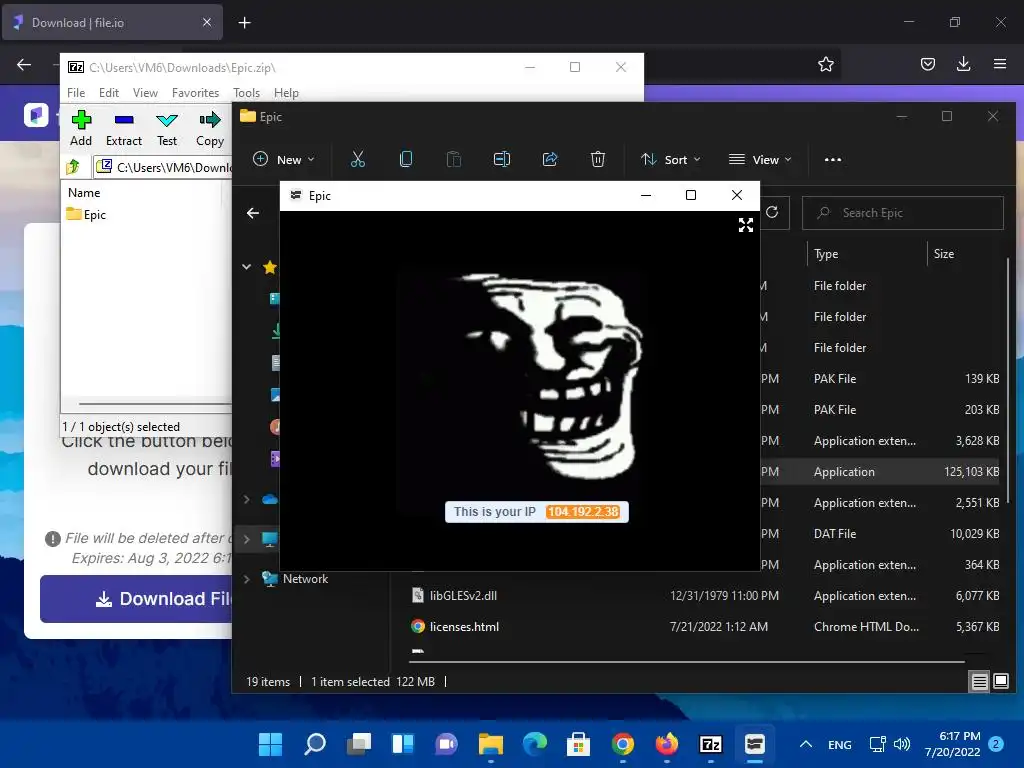Open taskbar Search
The height and width of the screenshot is (768, 1024).
click(315, 743)
